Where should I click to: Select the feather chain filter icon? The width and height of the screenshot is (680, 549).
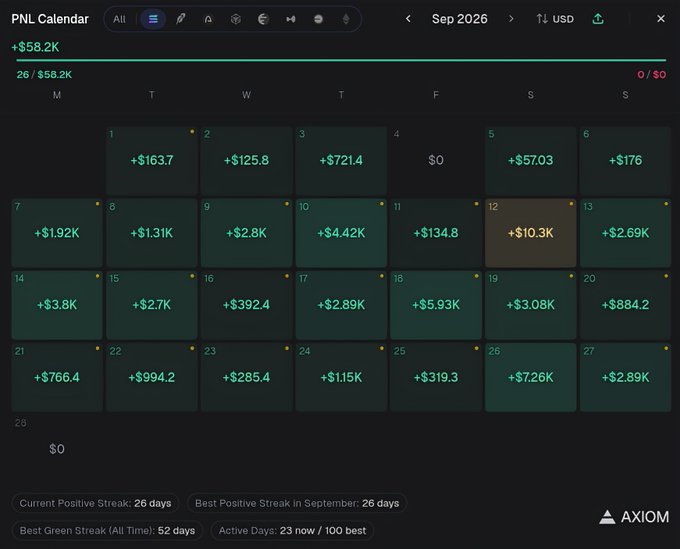click(181, 19)
